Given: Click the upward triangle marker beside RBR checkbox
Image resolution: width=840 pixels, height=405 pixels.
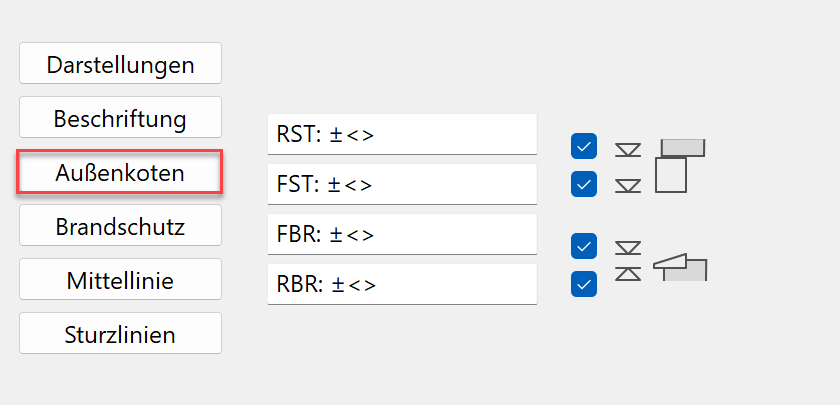Looking at the screenshot, I should (628, 273).
